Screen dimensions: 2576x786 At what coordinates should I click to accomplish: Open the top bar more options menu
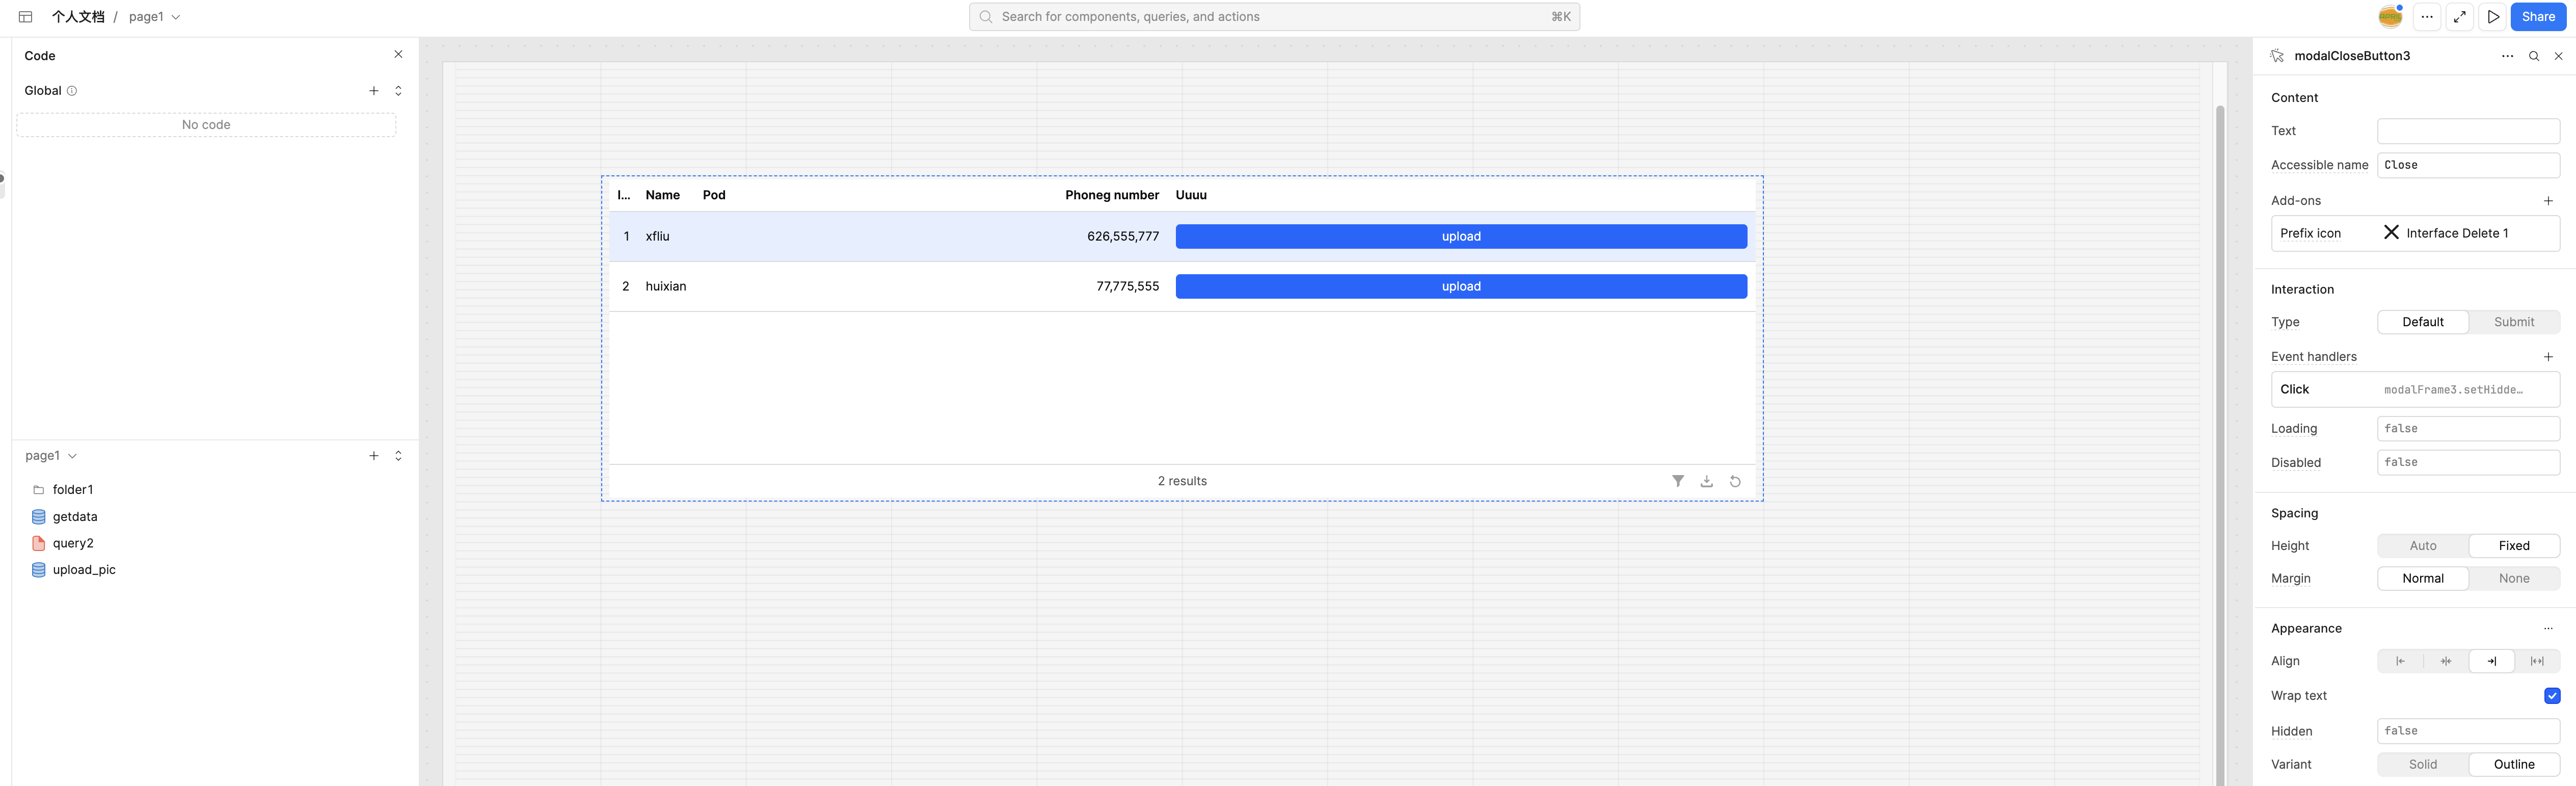(2427, 17)
